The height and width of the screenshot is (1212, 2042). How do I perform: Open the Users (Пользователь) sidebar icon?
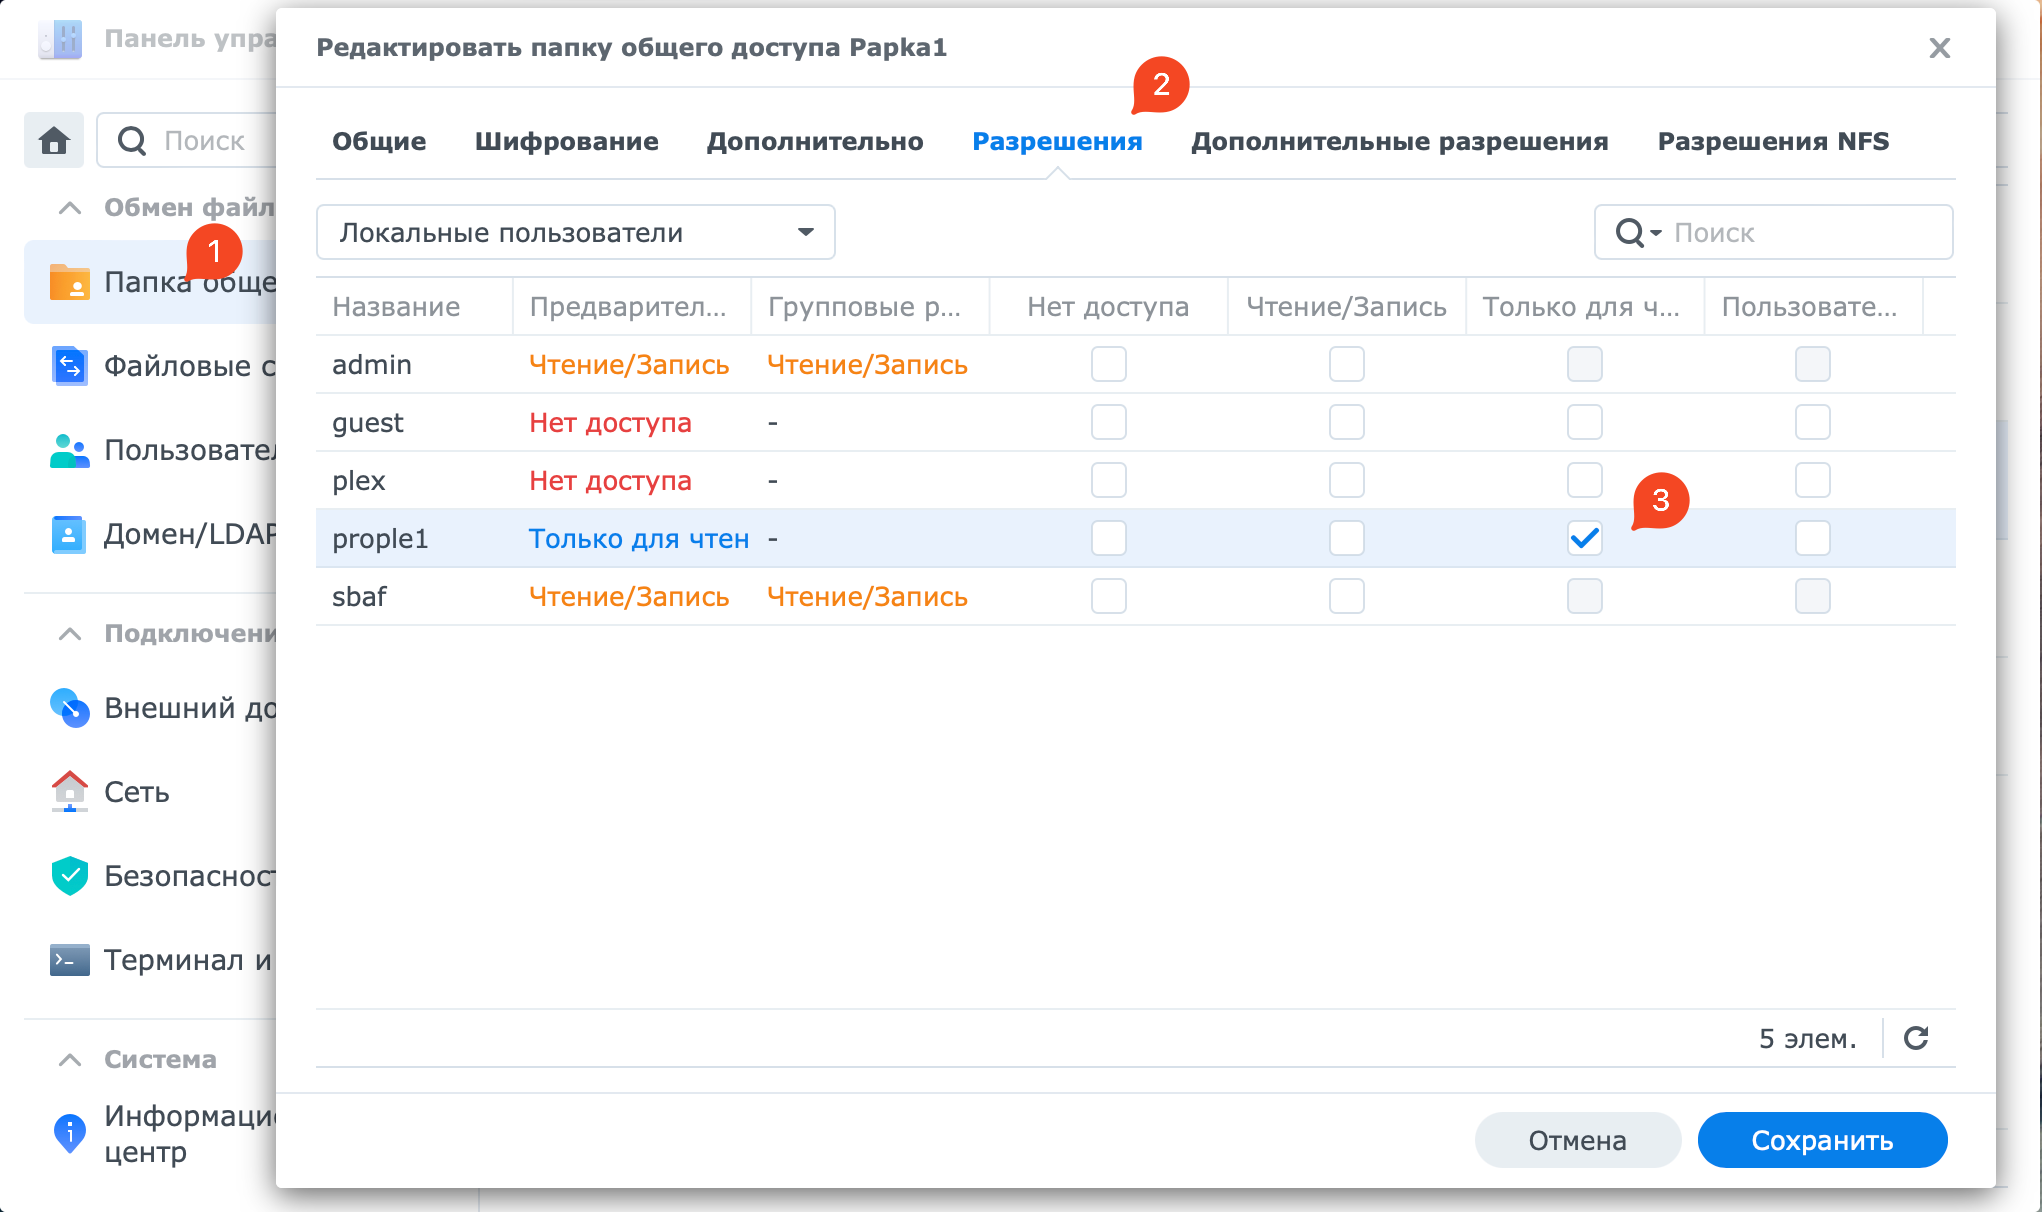pyautogui.click(x=69, y=450)
